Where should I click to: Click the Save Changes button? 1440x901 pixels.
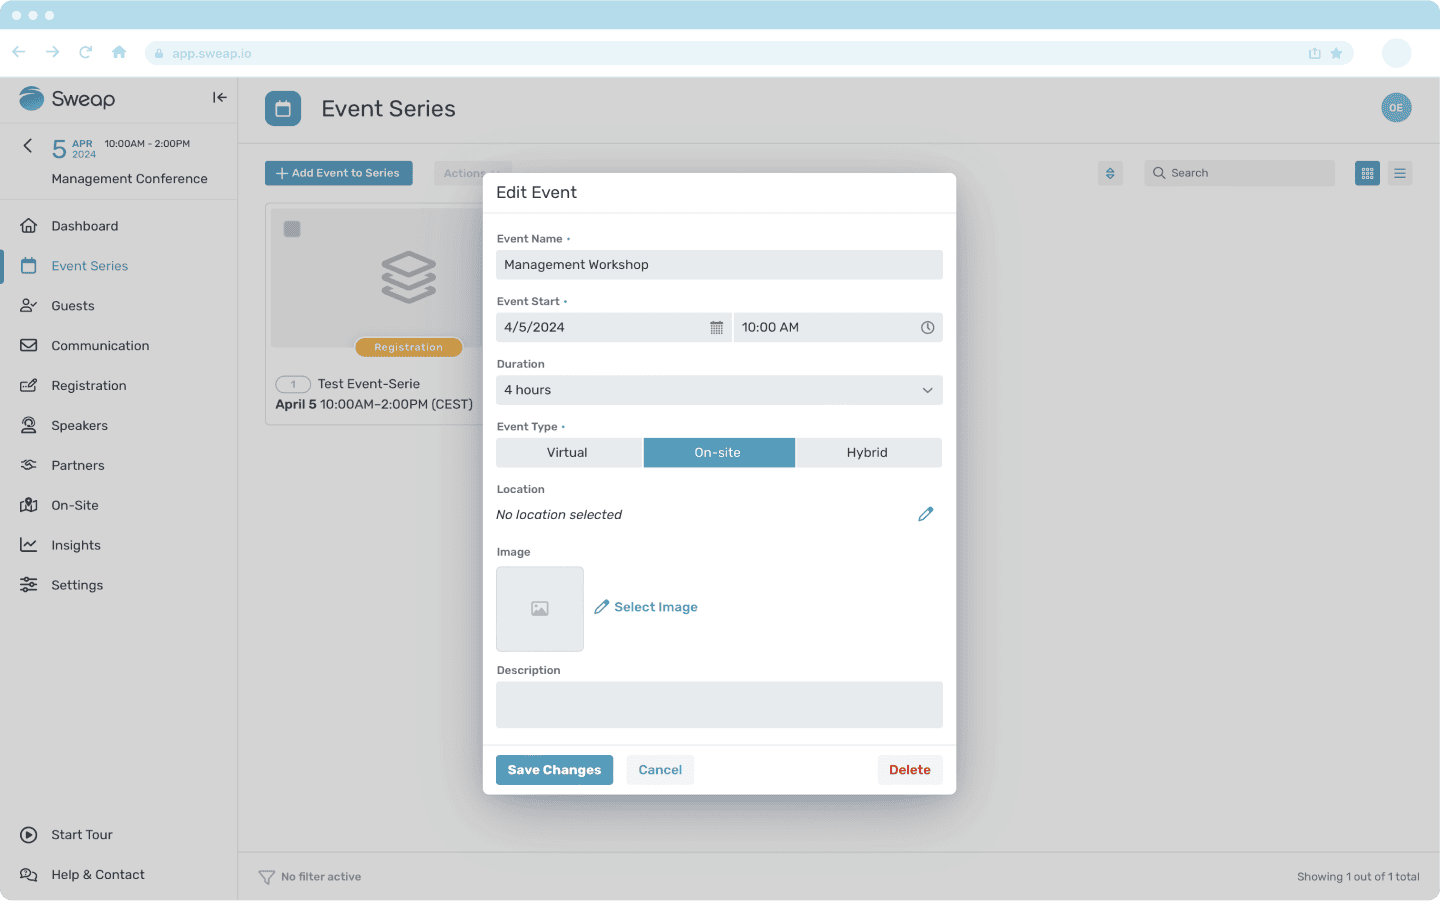pos(554,770)
